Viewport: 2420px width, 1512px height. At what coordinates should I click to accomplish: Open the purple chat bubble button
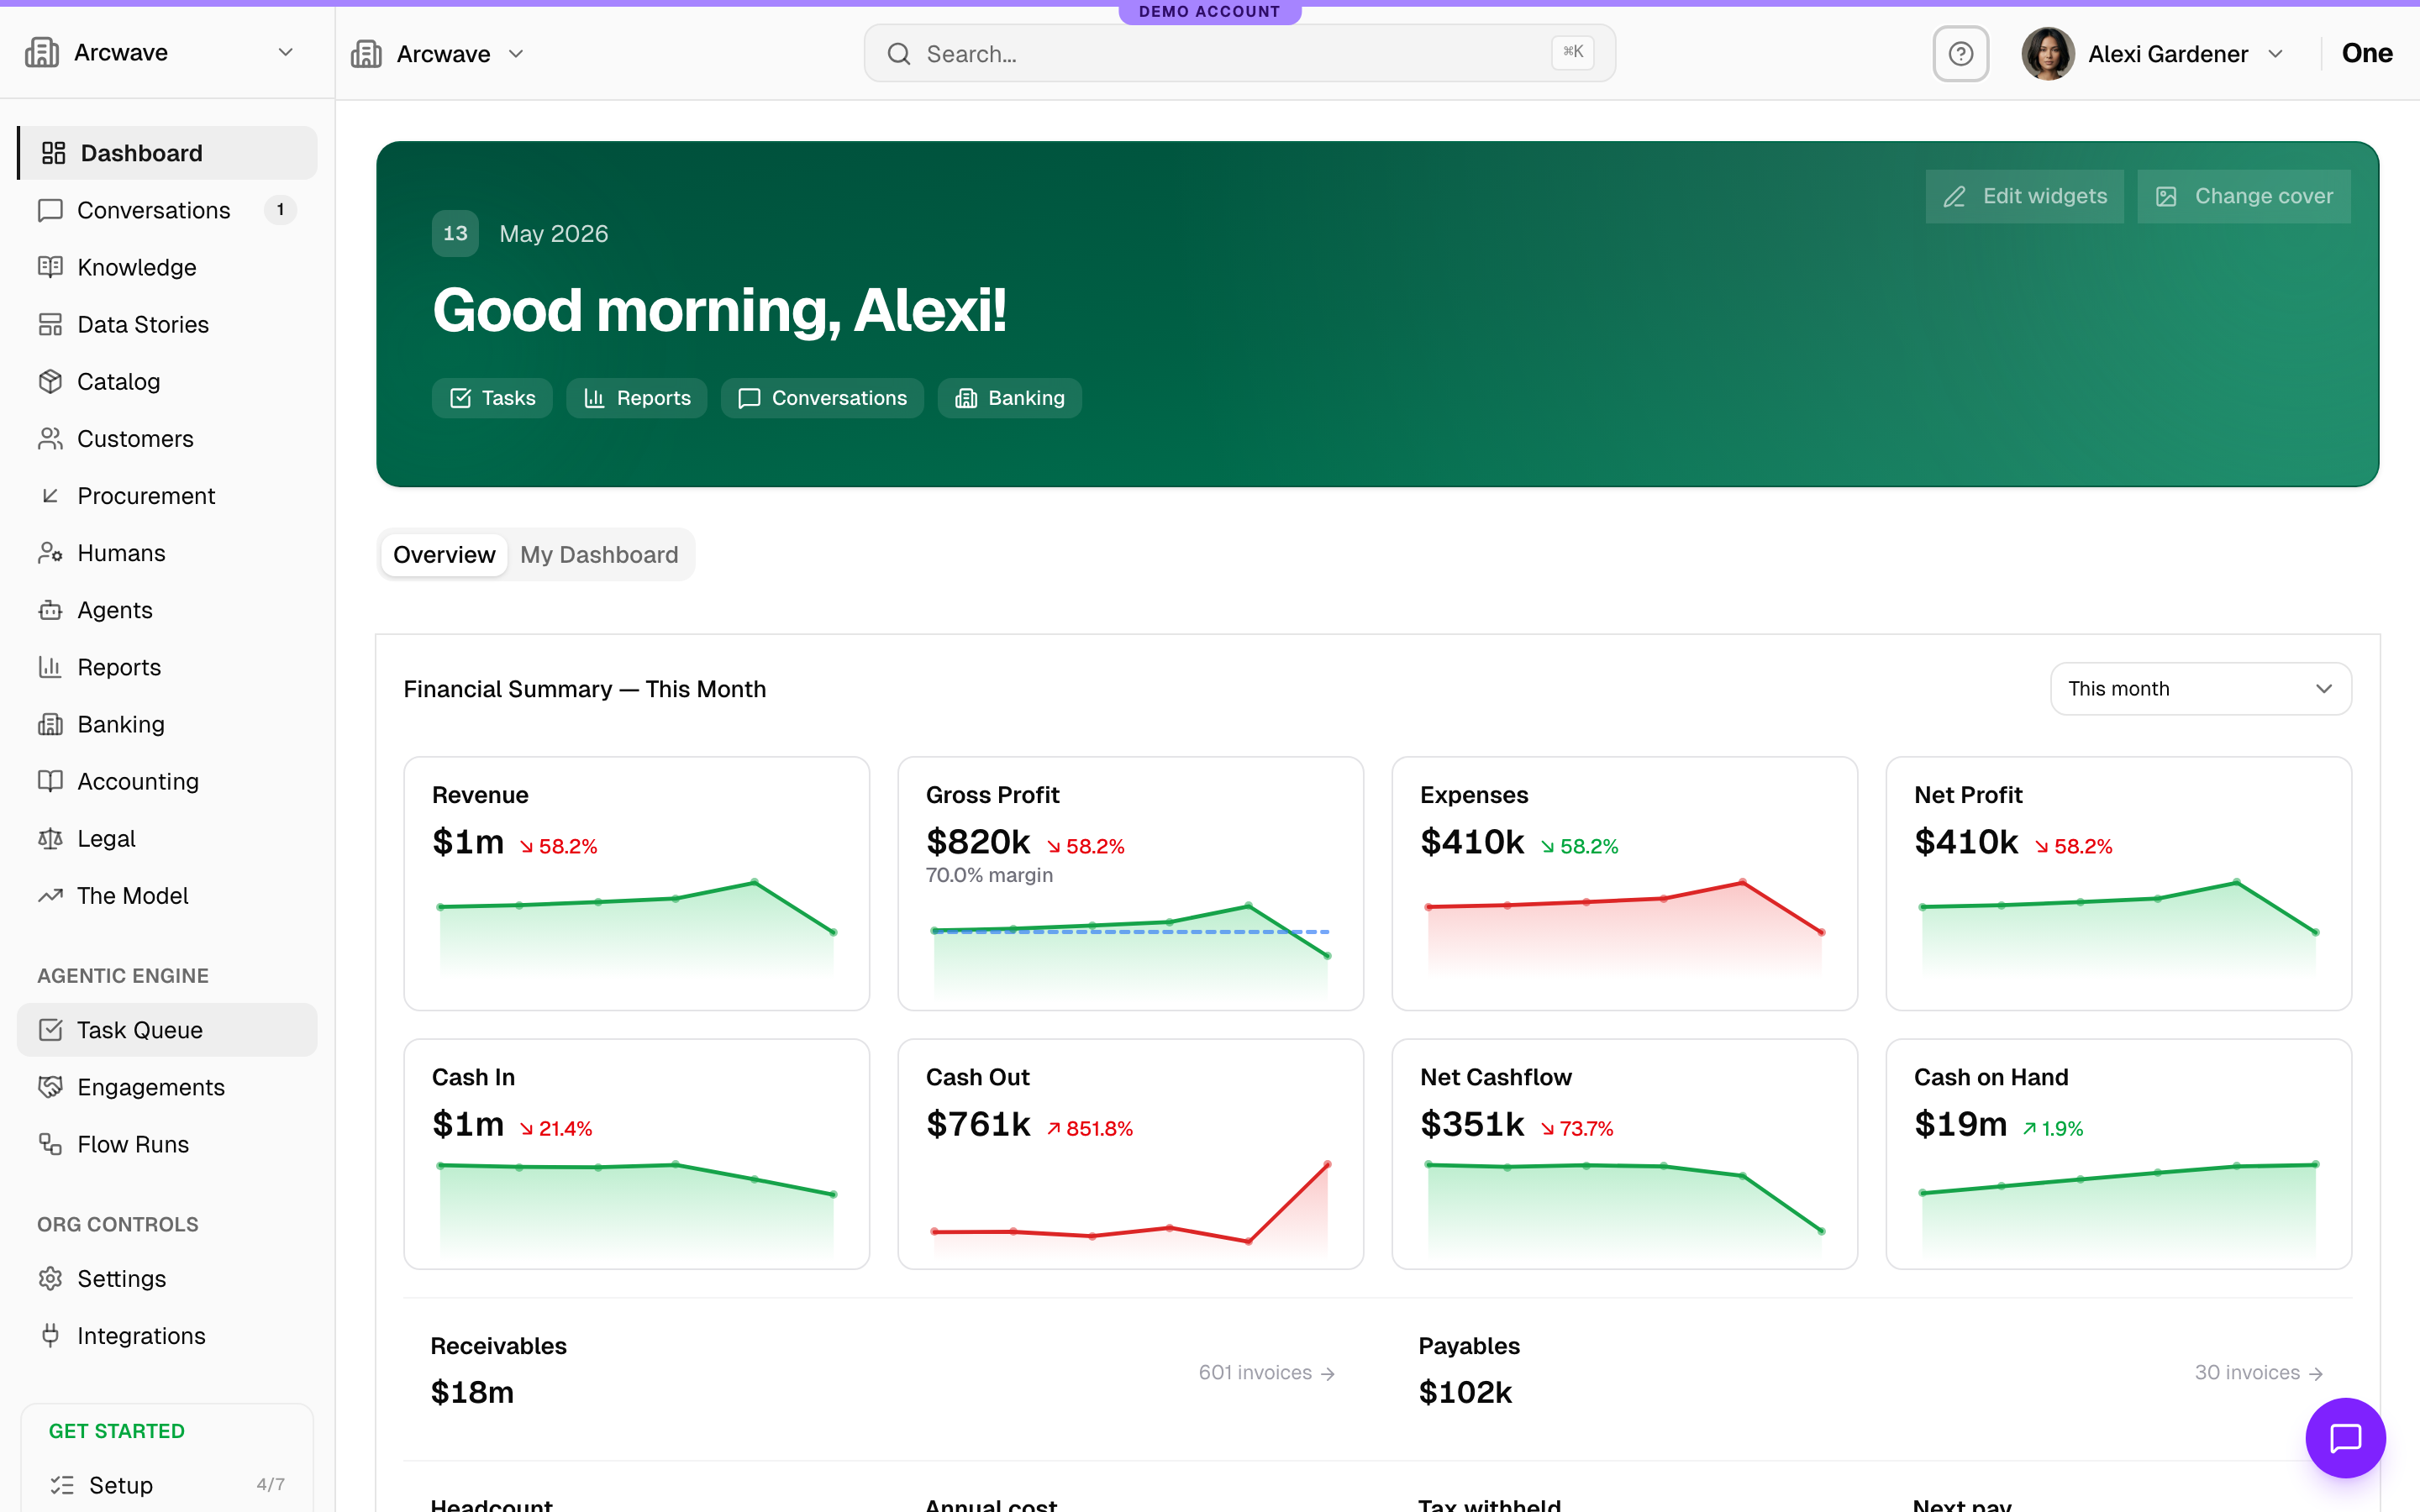(x=2345, y=1437)
